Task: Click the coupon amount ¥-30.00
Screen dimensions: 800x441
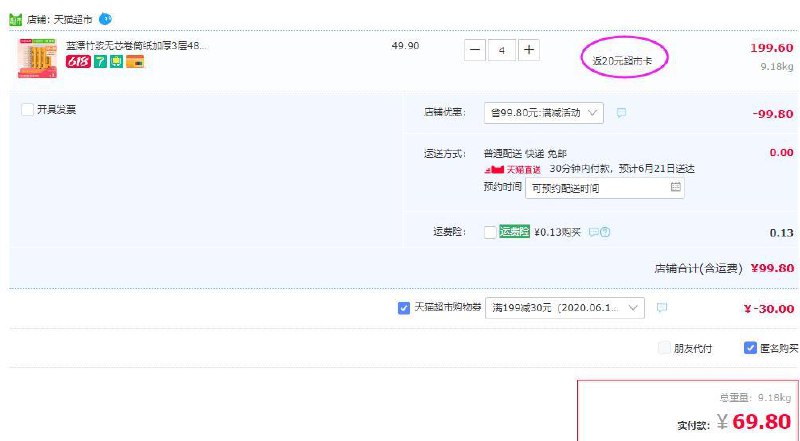Action: (769, 309)
